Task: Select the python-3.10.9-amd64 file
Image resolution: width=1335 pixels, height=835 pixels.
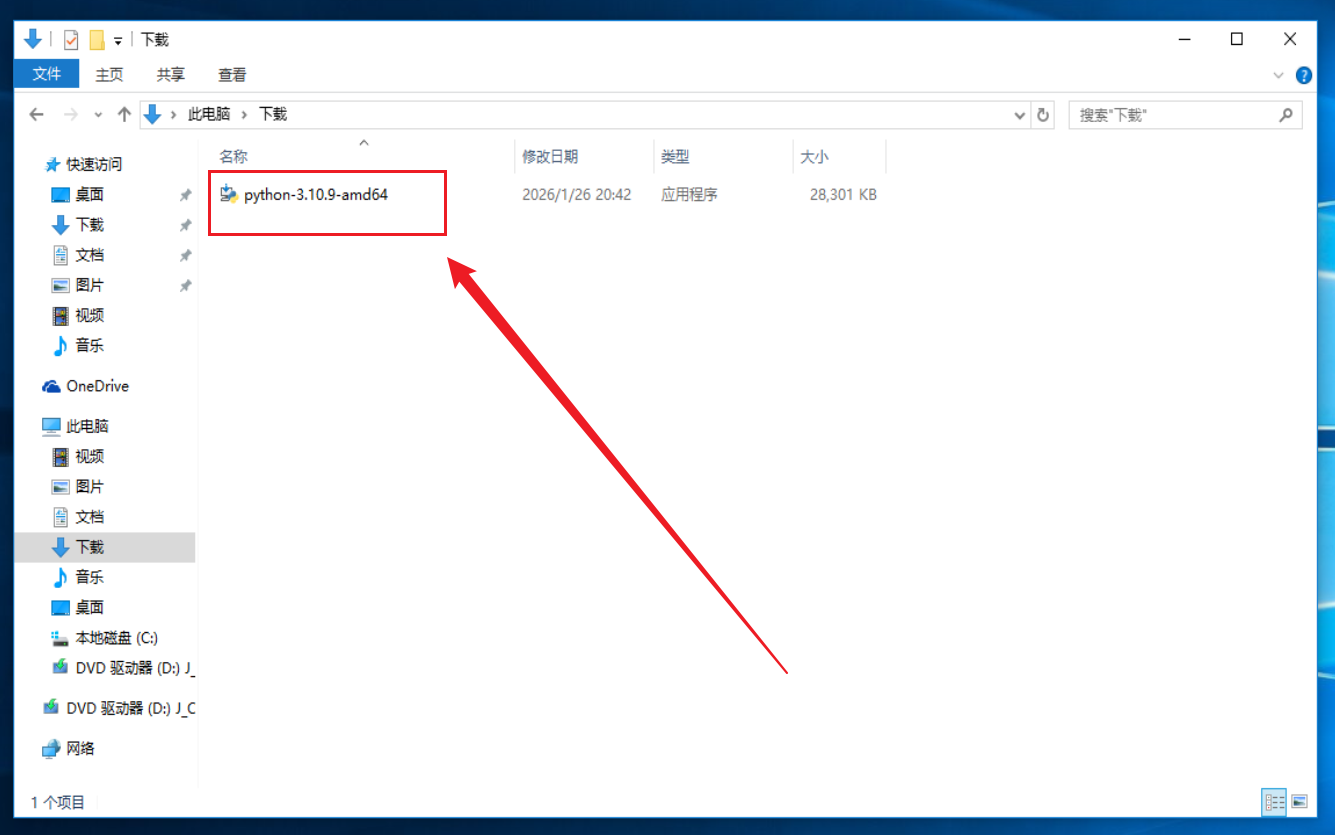Action: click(x=316, y=195)
